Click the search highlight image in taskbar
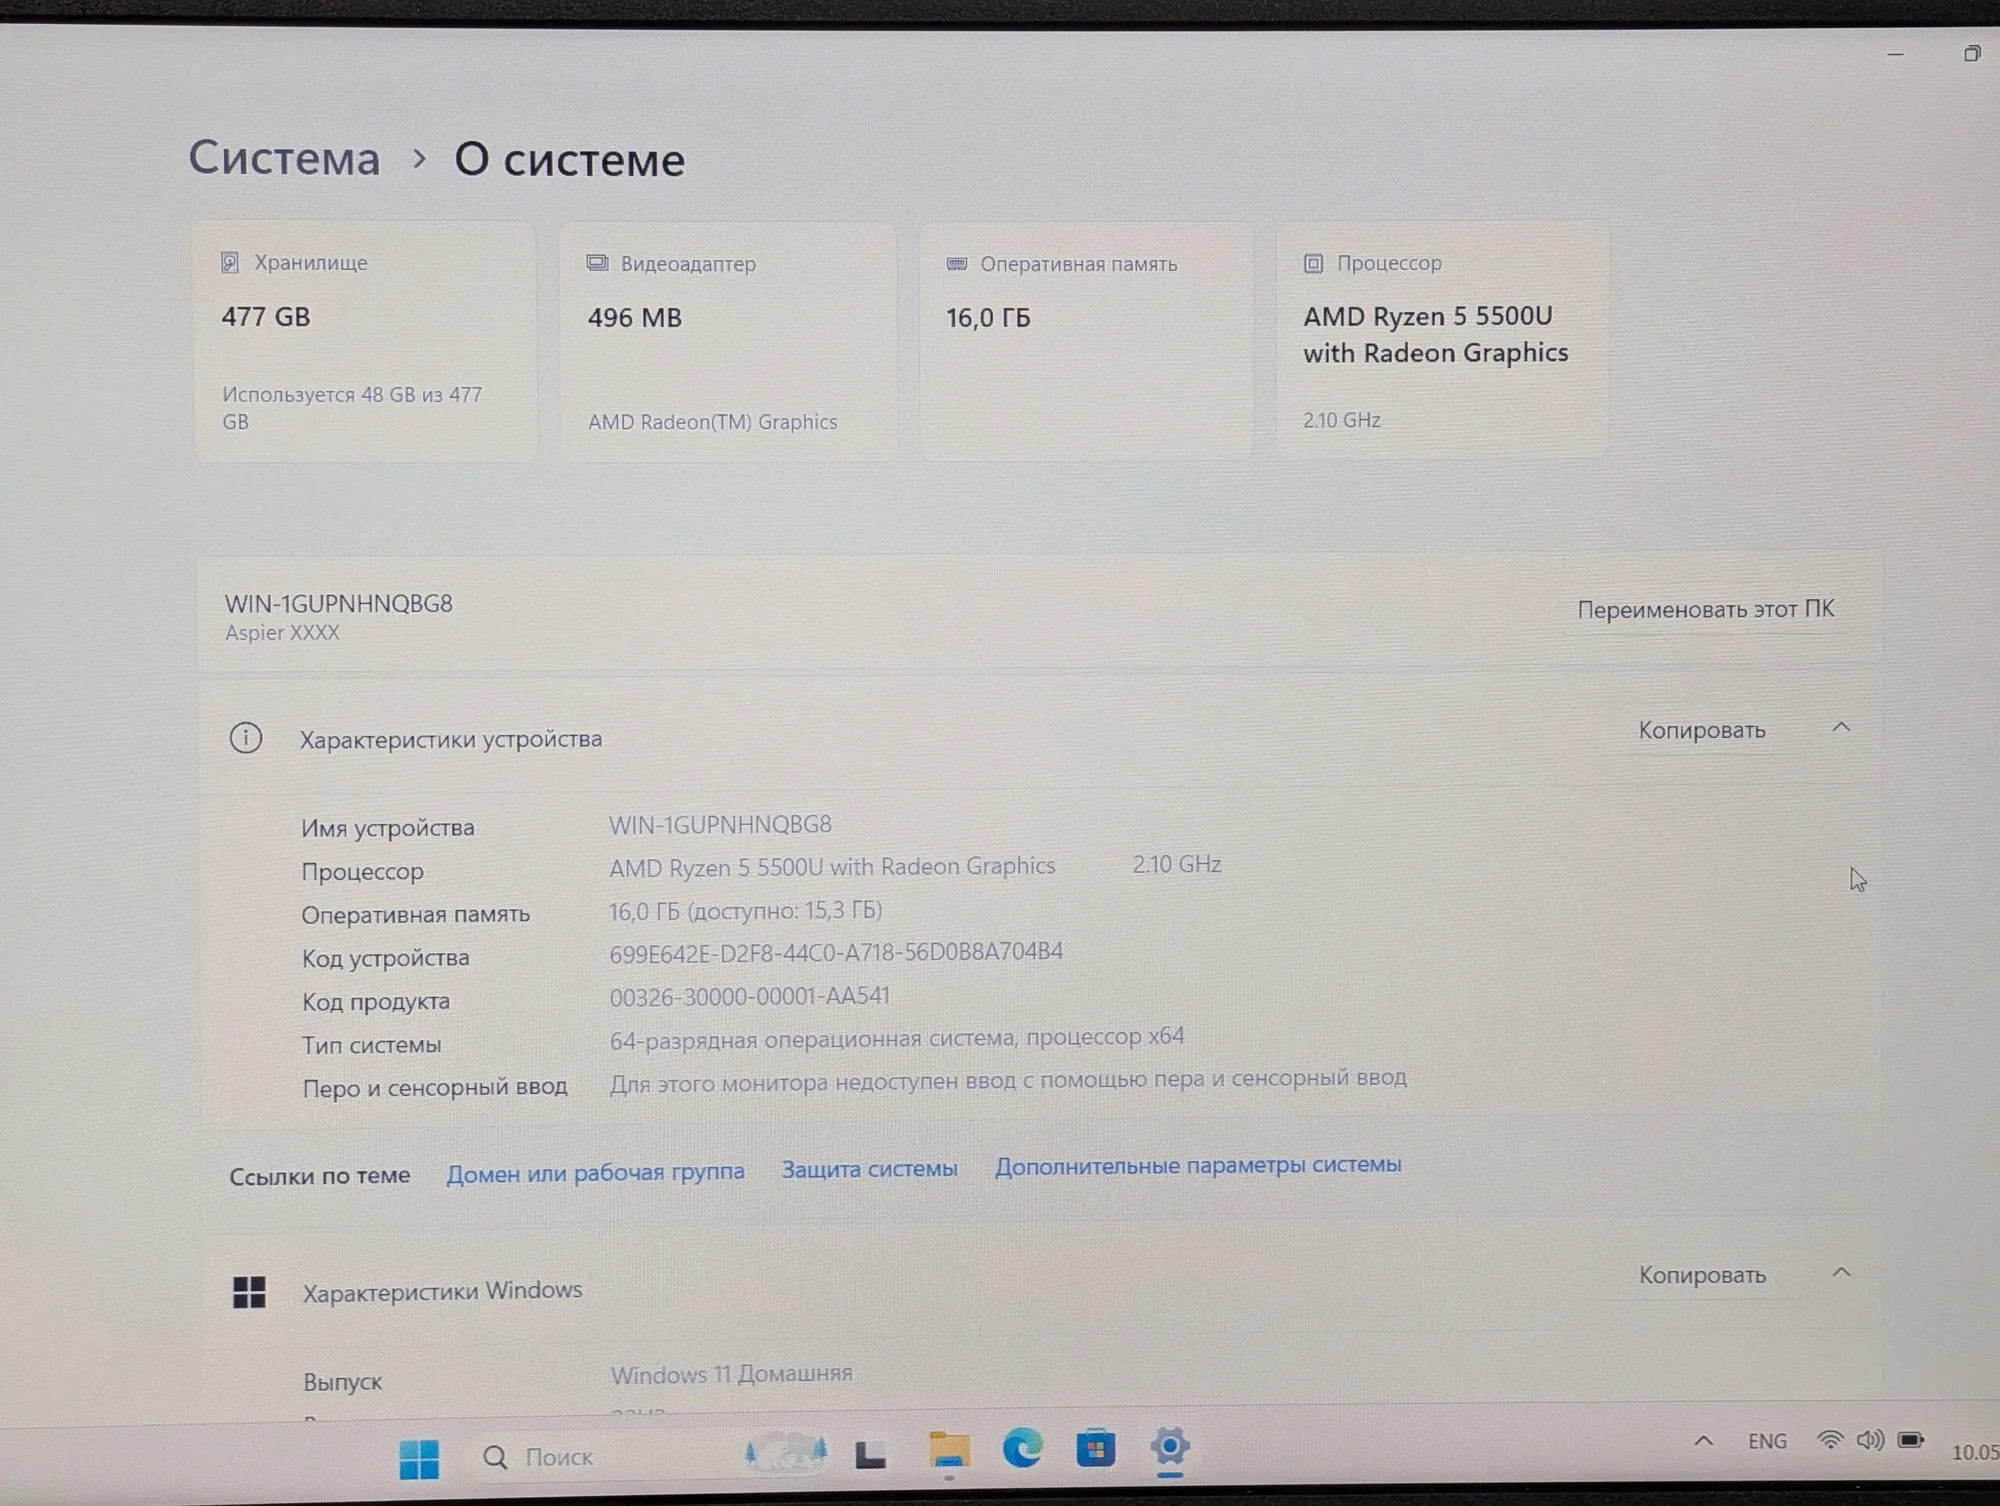The image size is (2000, 1506). [x=786, y=1453]
